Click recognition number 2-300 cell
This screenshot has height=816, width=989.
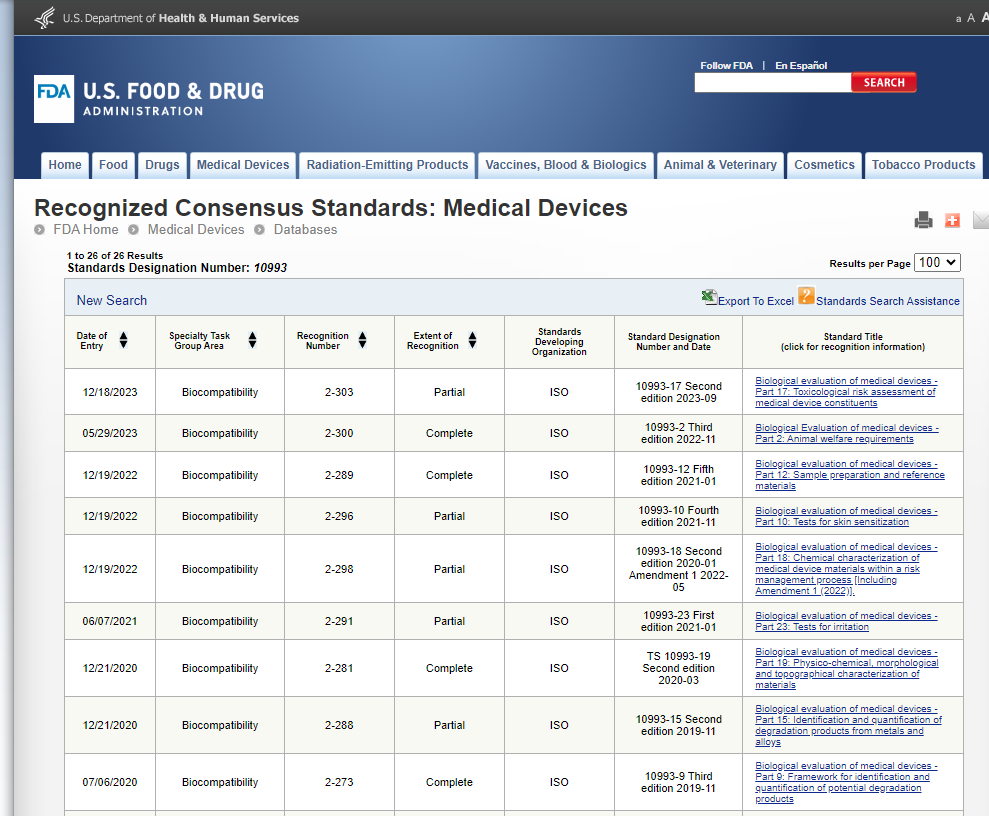tap(339, 433)
